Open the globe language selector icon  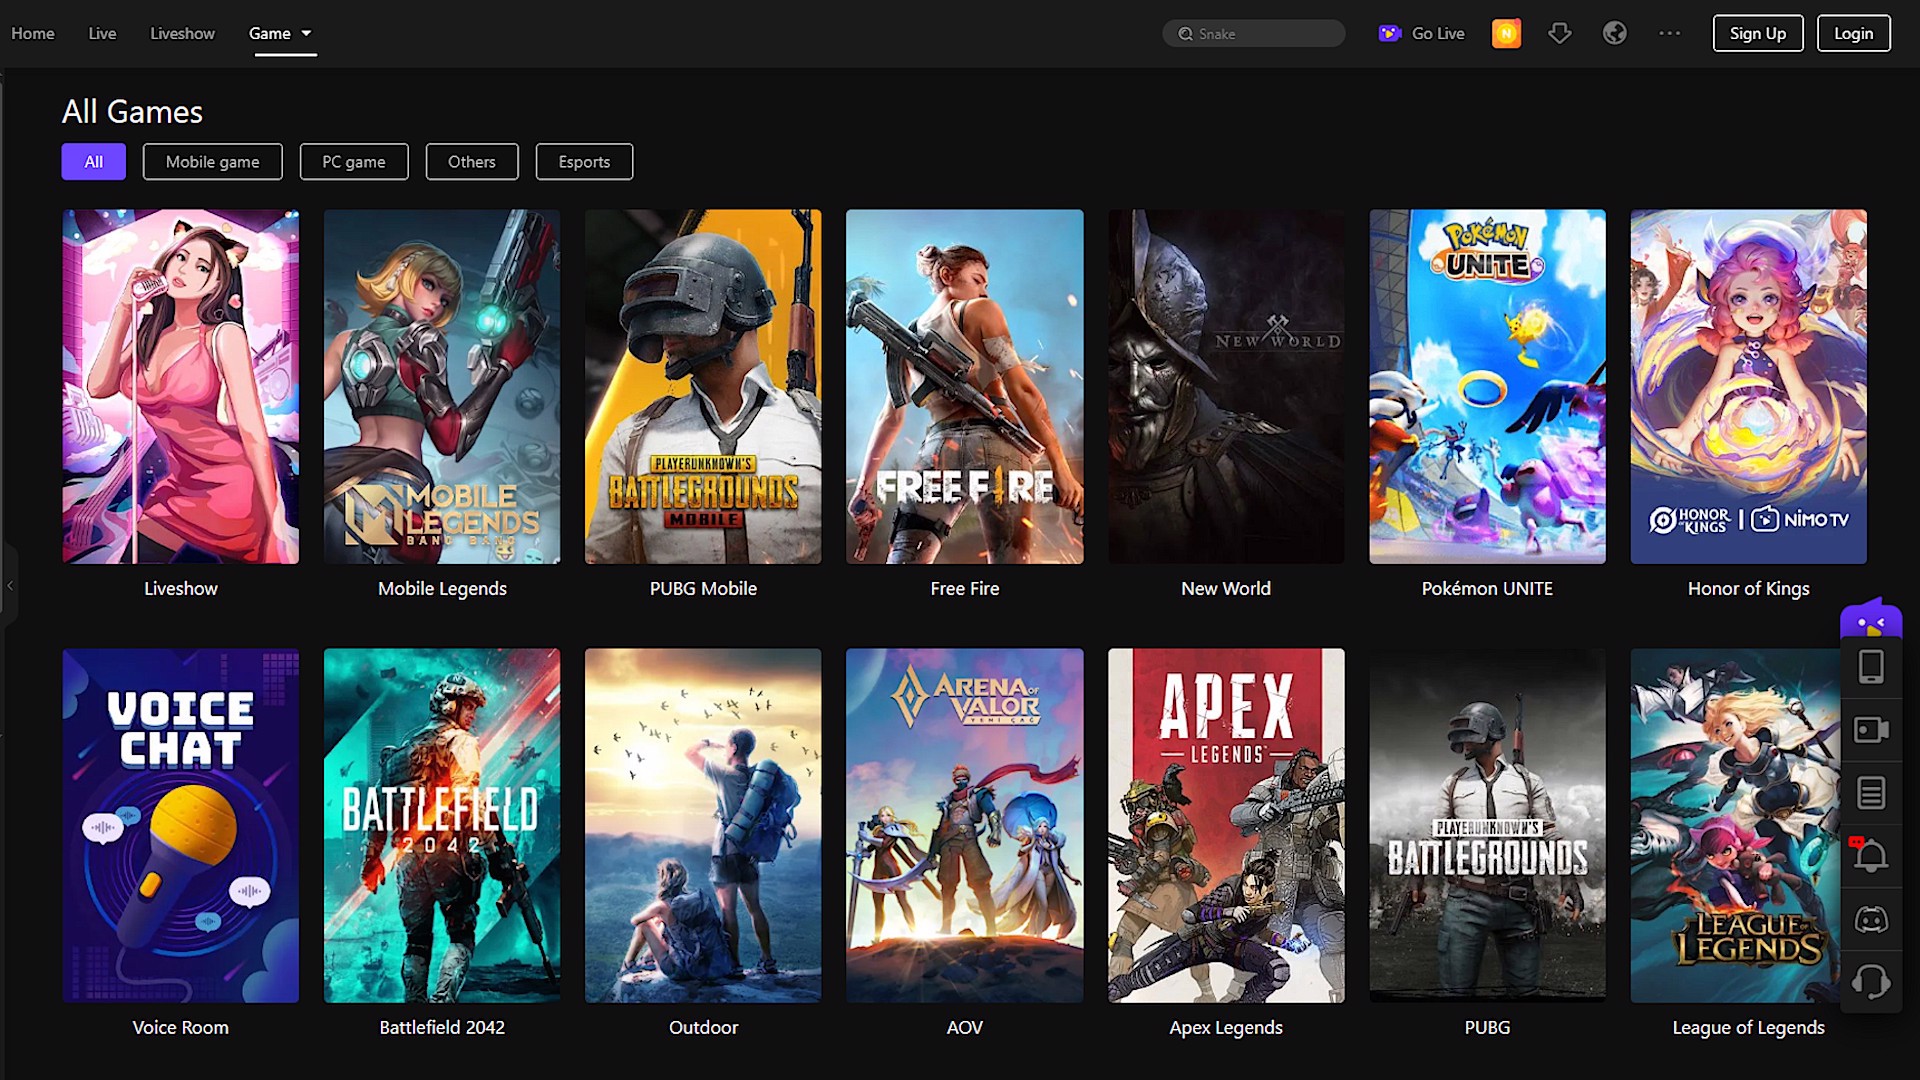[1614, 33]
